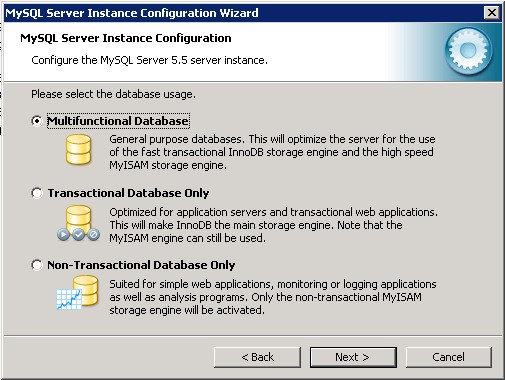Click the yellow Multifunctional database cylinder icon
Viewport: 505px width, 380px height.
pos(78,149)
